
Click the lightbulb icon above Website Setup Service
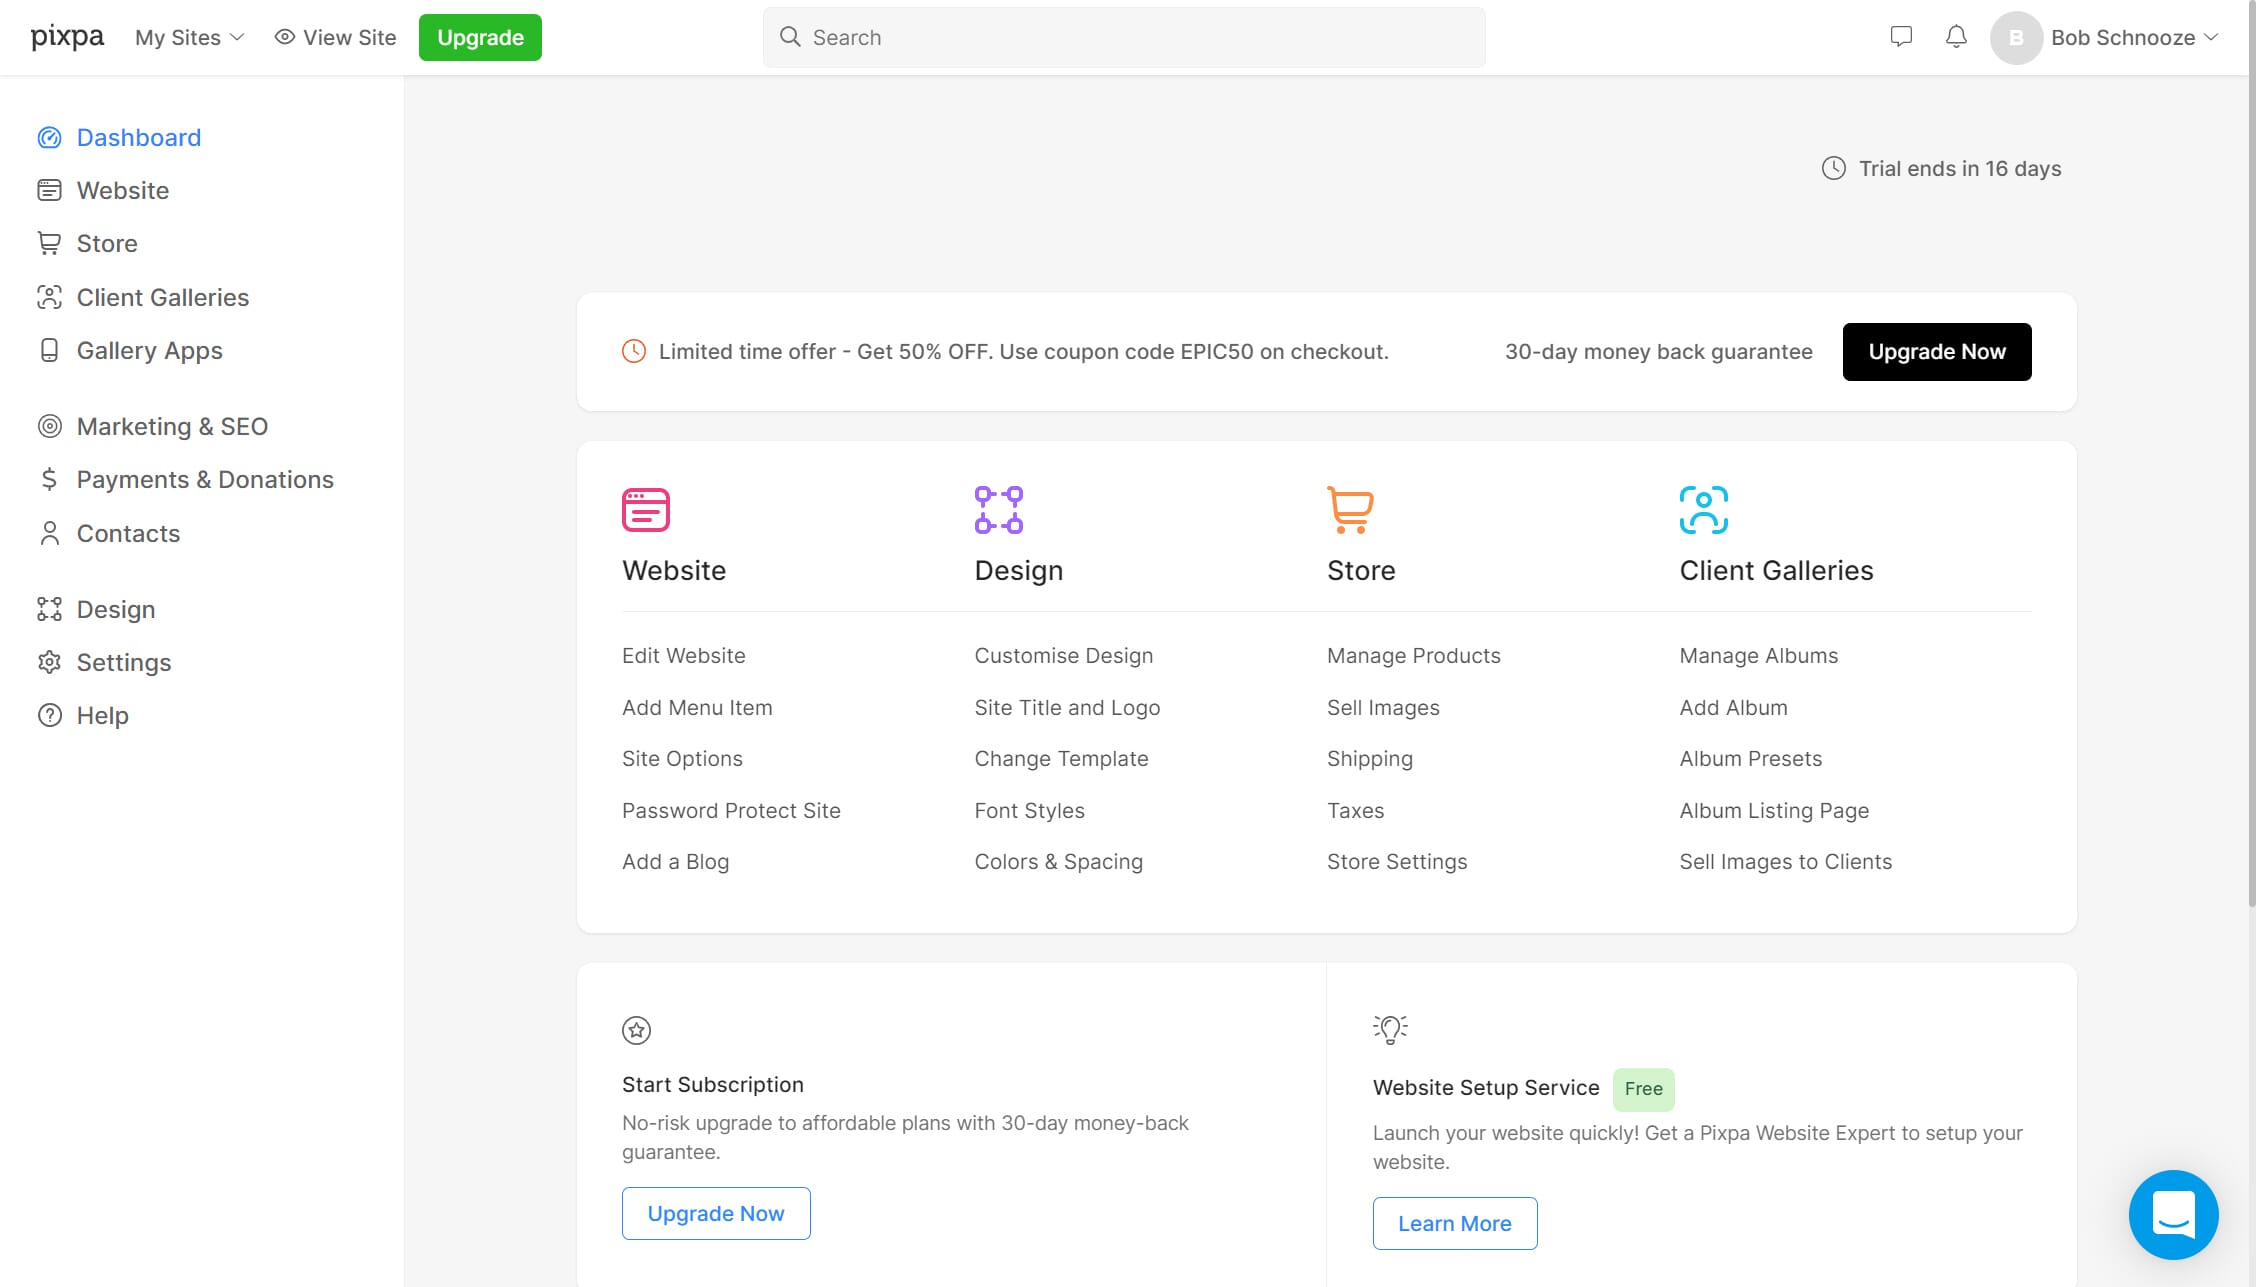pyautogui.click(x=1390, y=1029)
